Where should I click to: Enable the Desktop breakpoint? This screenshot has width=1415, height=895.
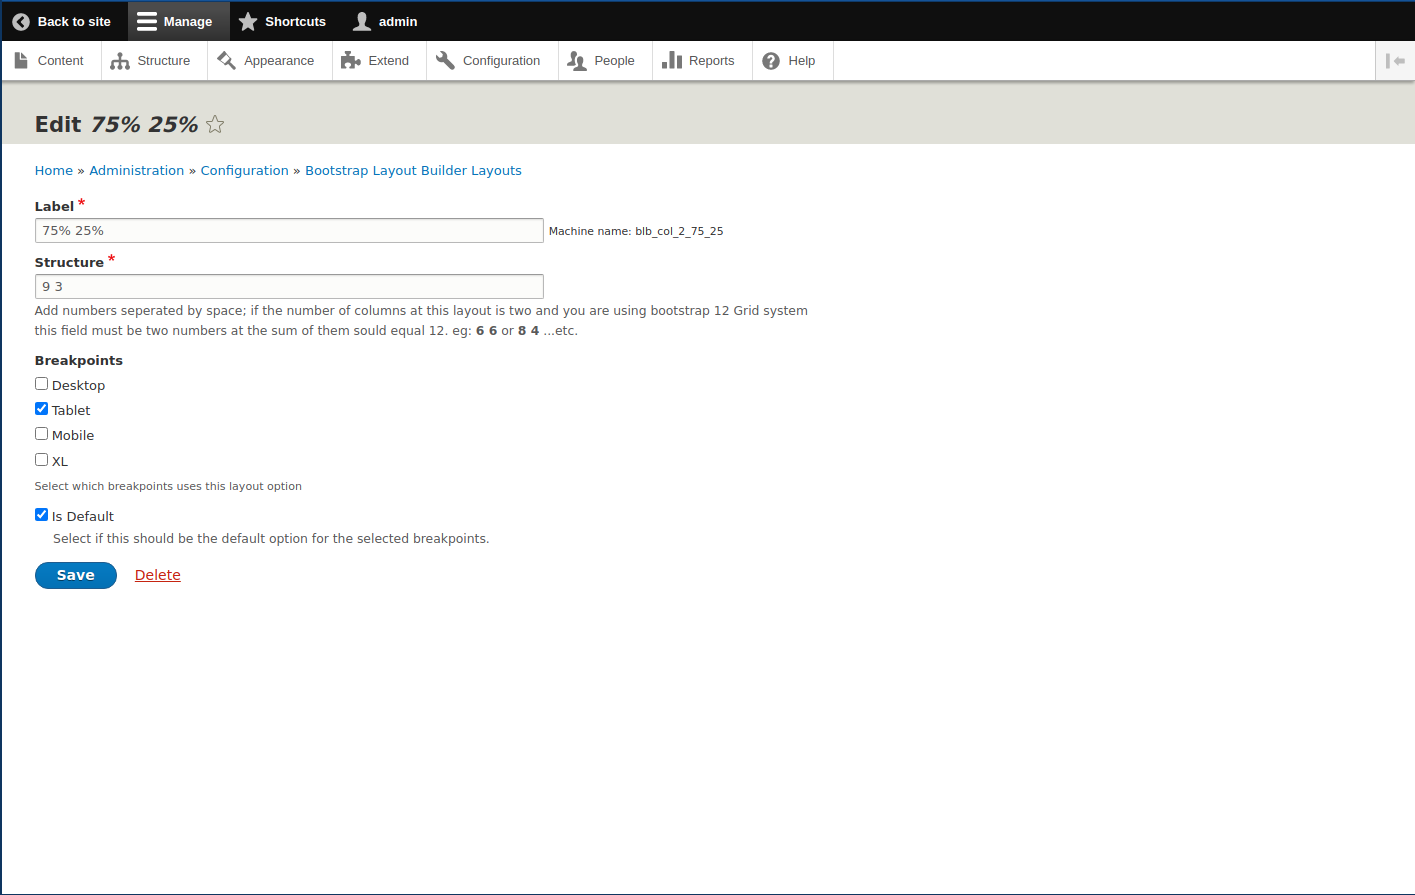click(x=41, y=383)
